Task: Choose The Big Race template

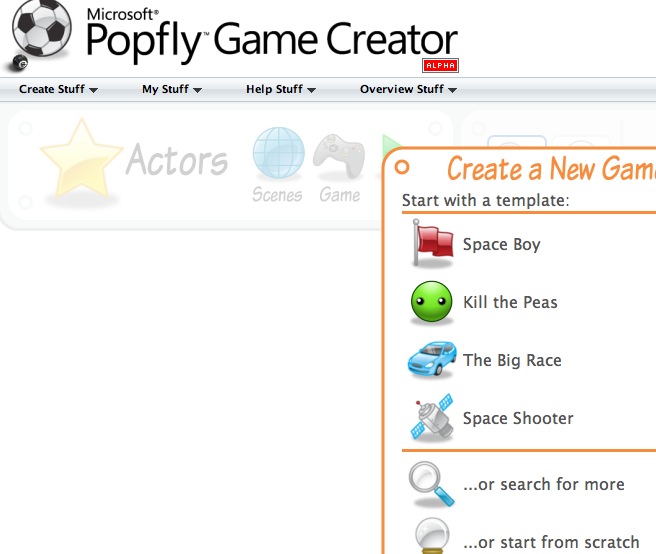Action: tap(512, 360)
